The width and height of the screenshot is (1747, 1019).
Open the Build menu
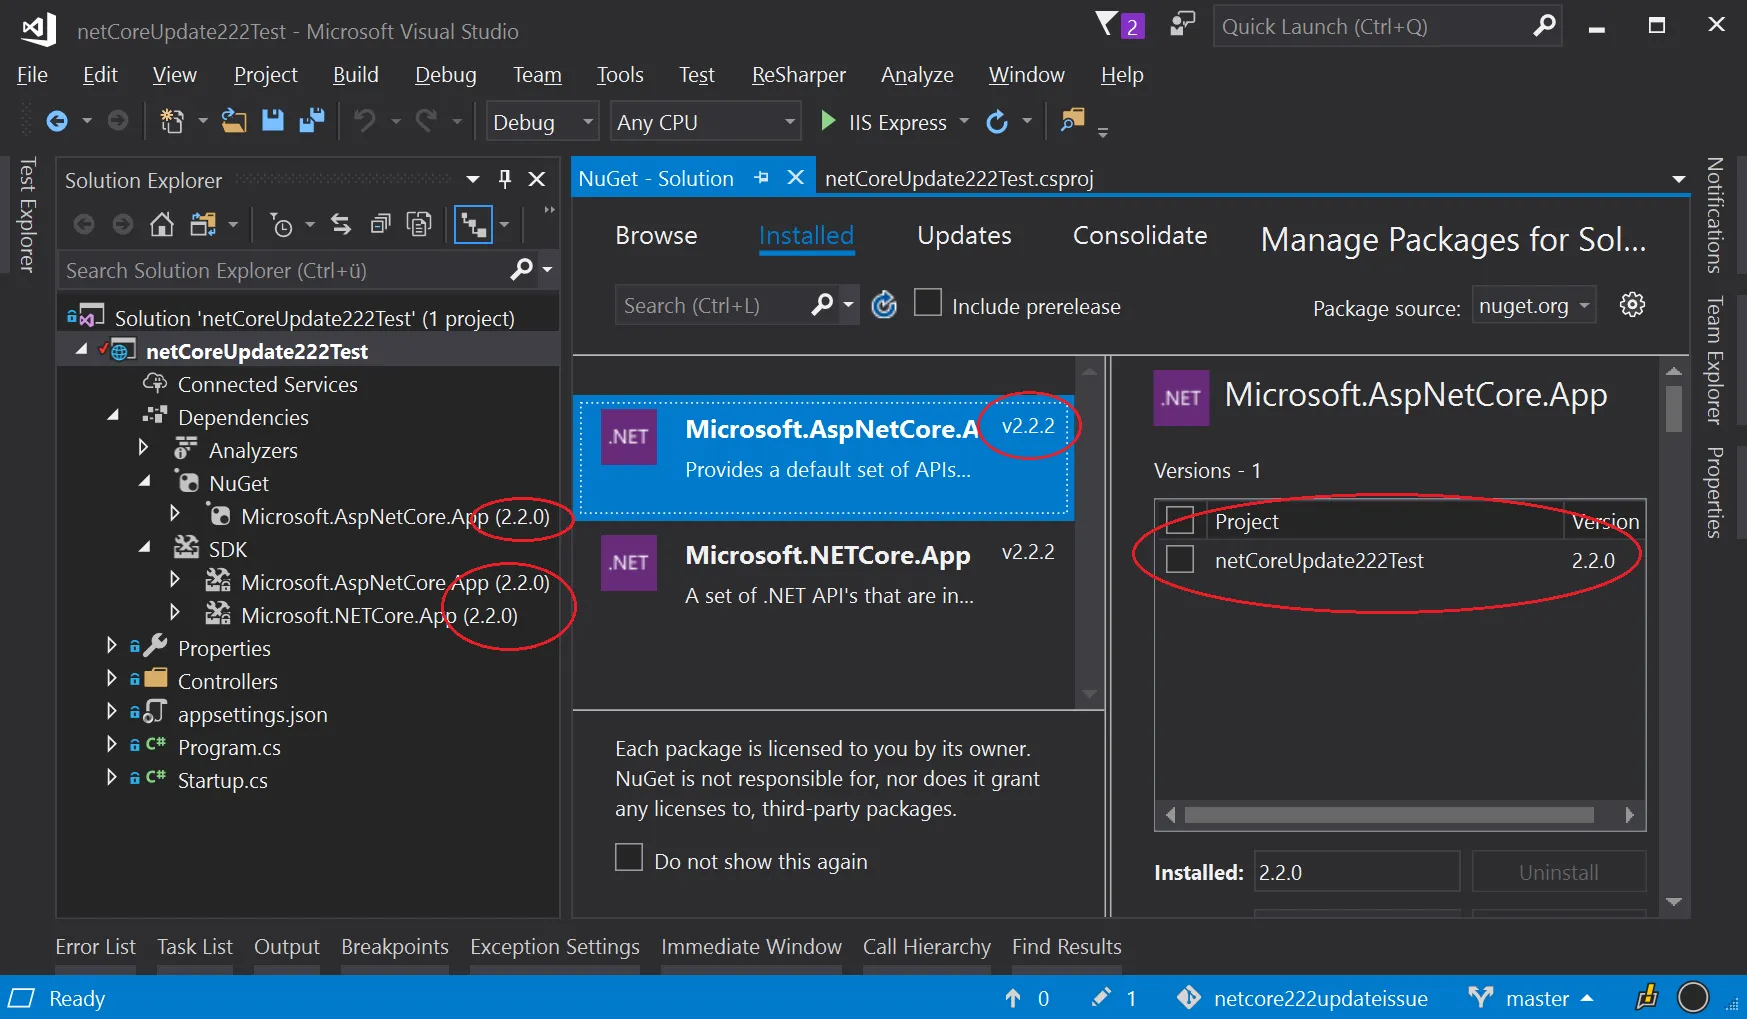click(x=356, y=75)
